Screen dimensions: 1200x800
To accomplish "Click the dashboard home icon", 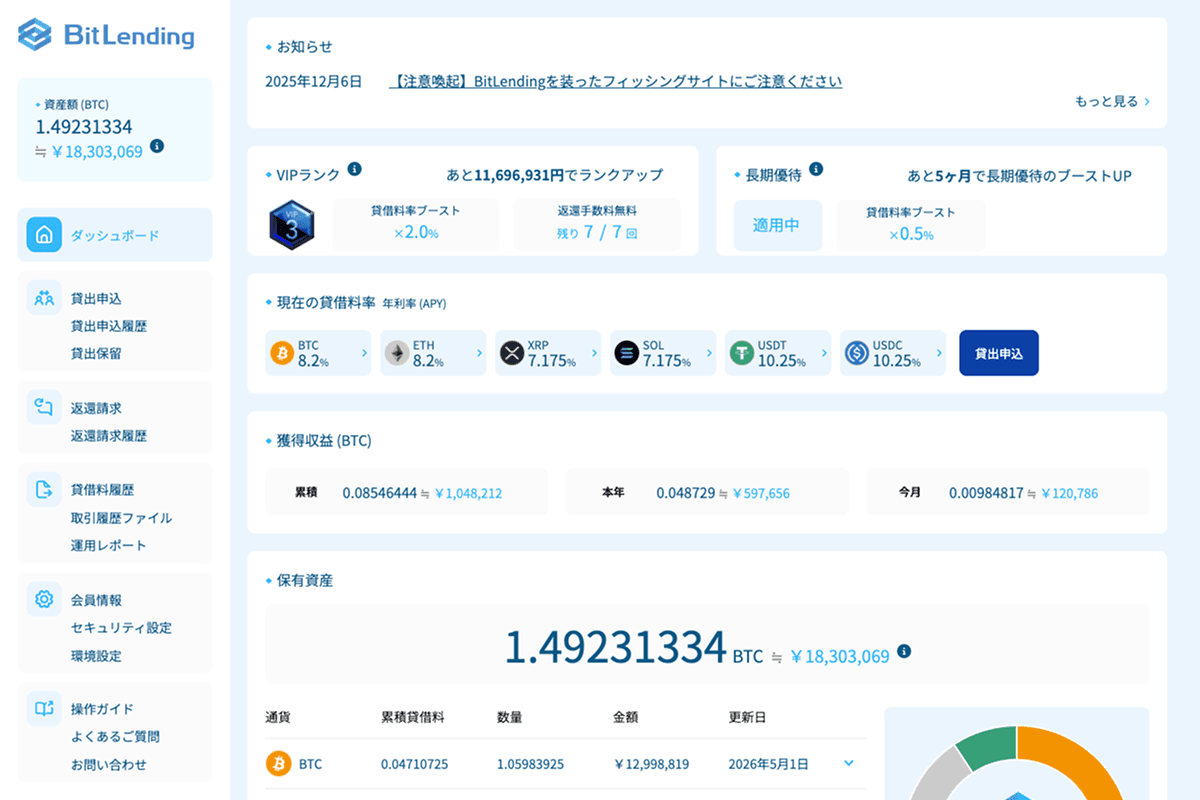I will (44, 235).
